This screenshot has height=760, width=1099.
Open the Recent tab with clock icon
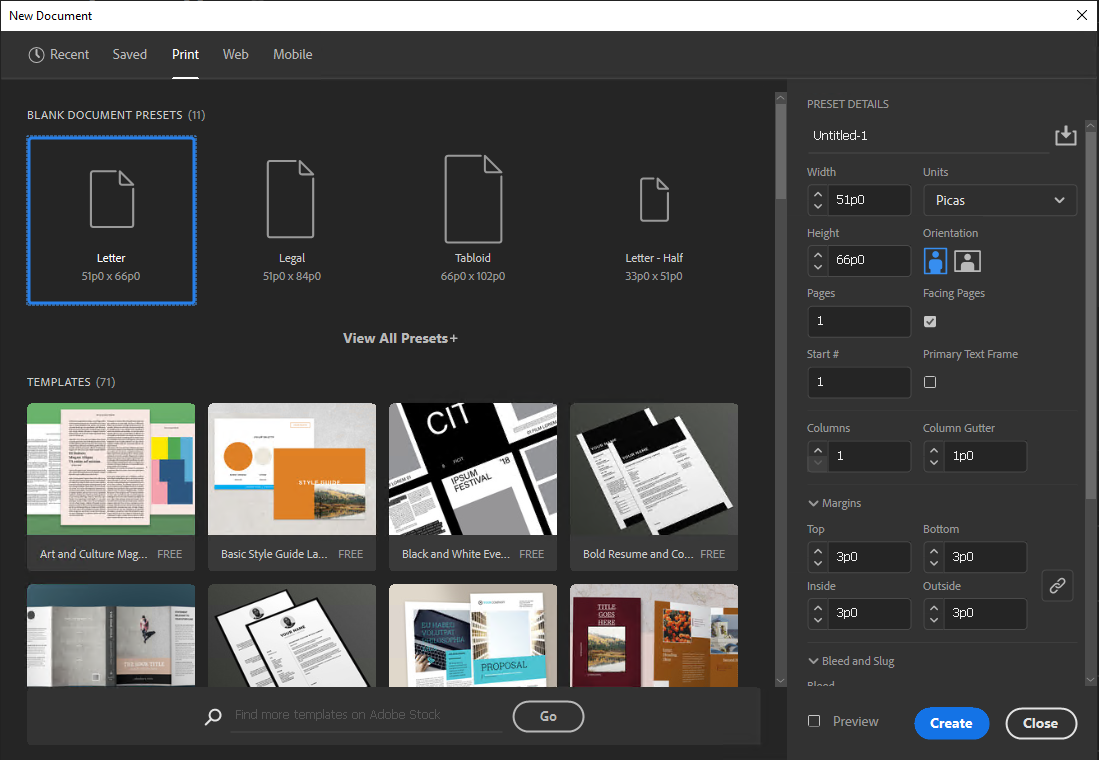(x=59, y=55)
